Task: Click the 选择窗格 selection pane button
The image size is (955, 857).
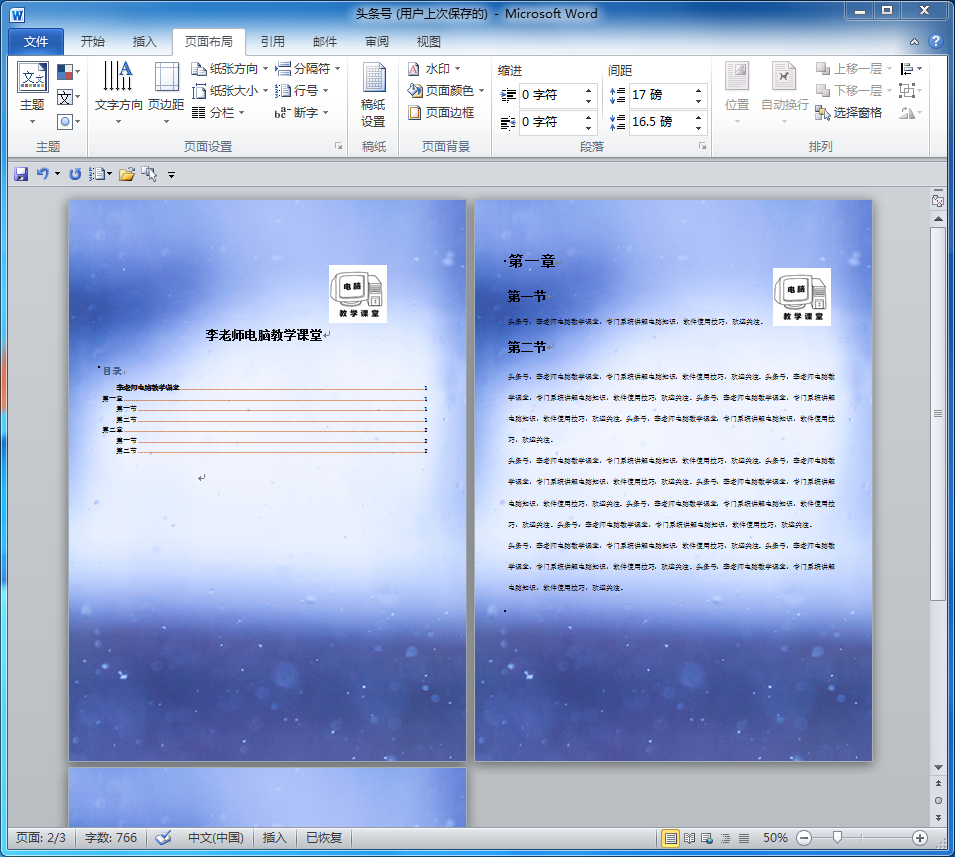Action: tap(849, 113)
